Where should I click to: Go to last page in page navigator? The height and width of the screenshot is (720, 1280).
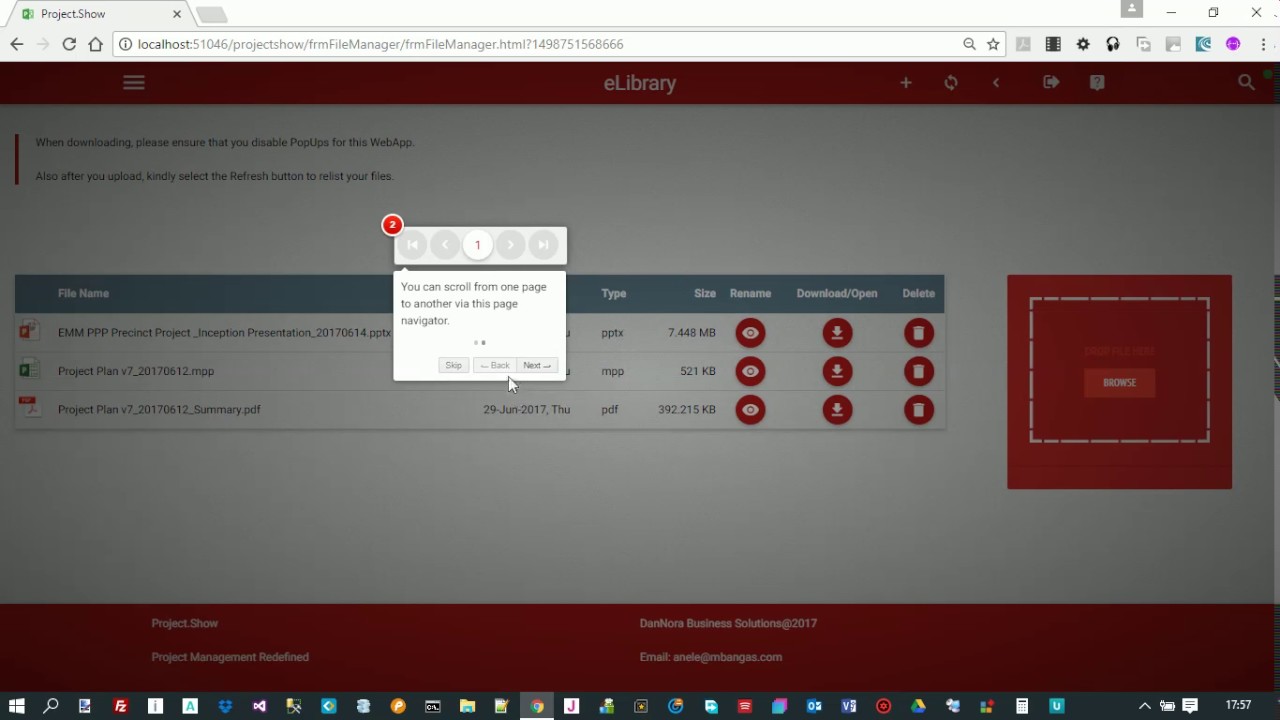pyautogui.click(x=543, y=245)
